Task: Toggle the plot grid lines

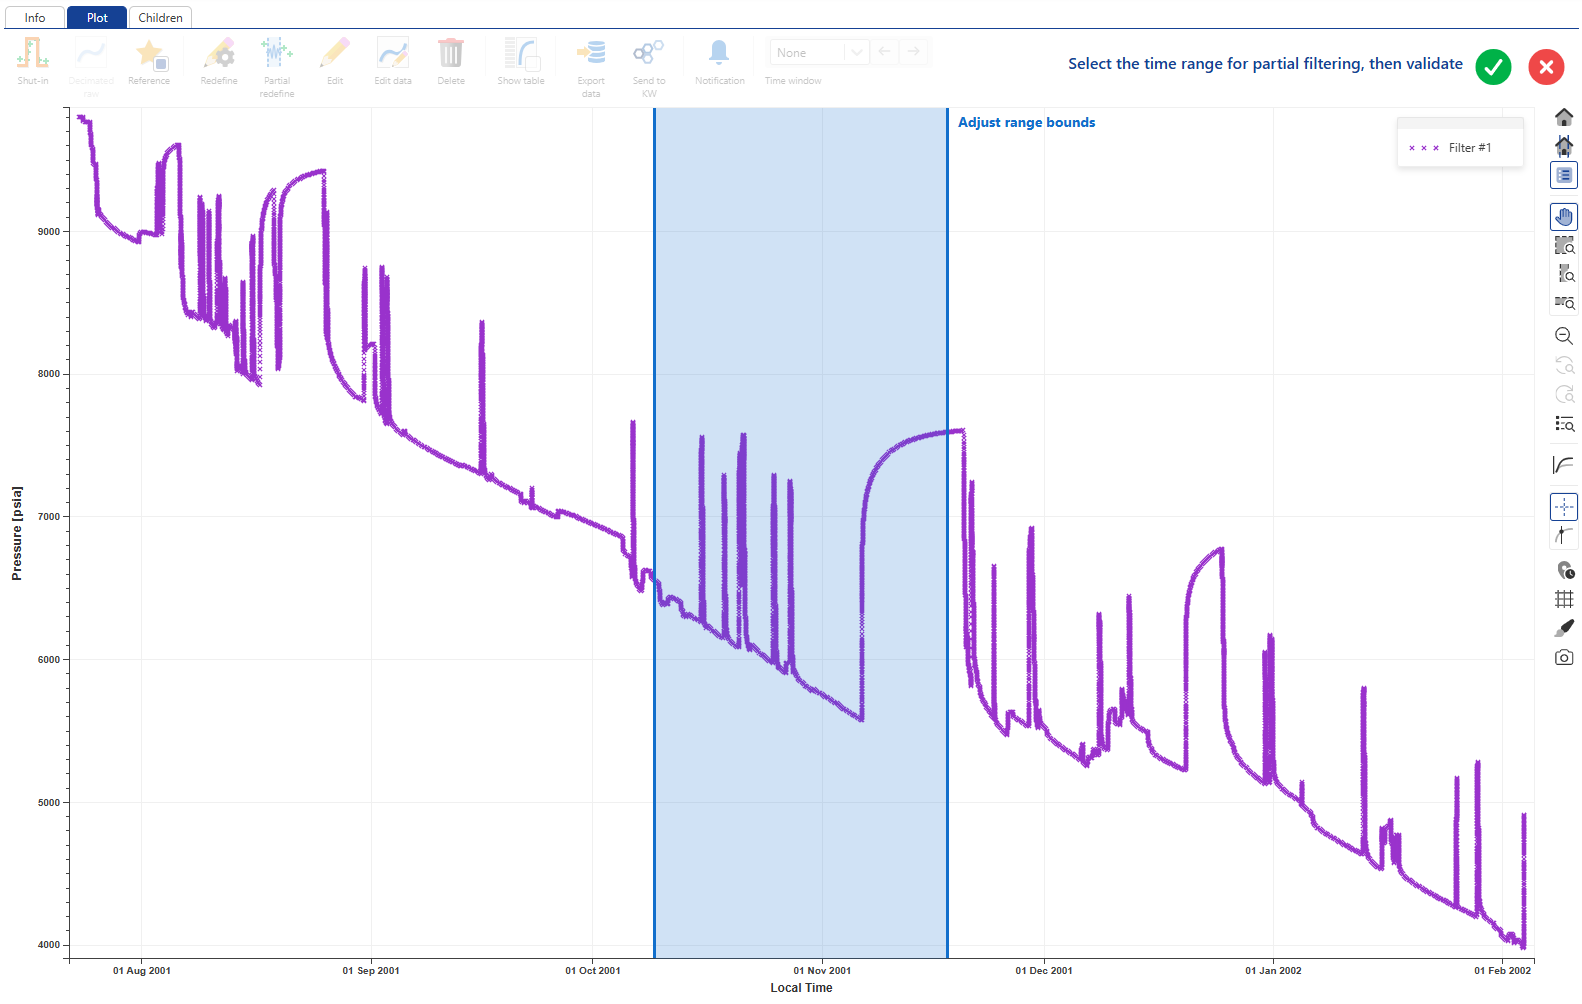Action: coord(1564,599)
